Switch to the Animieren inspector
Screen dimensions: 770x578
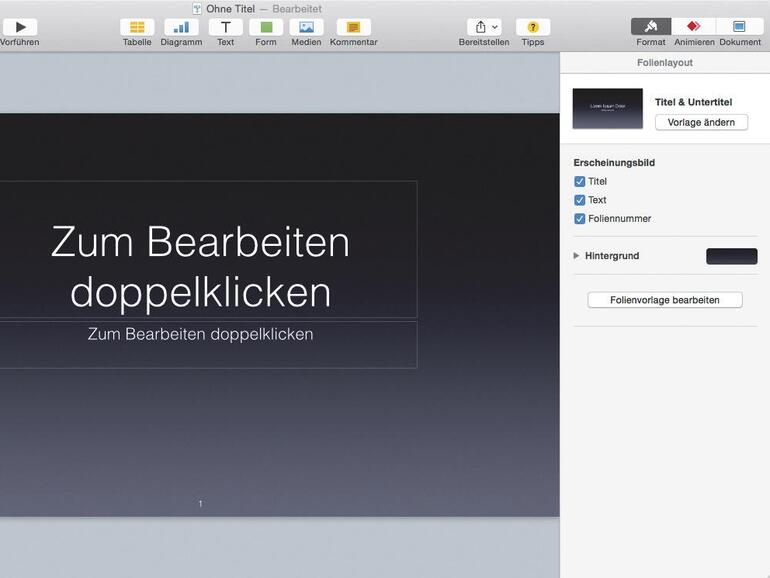[x=693, y=27]
